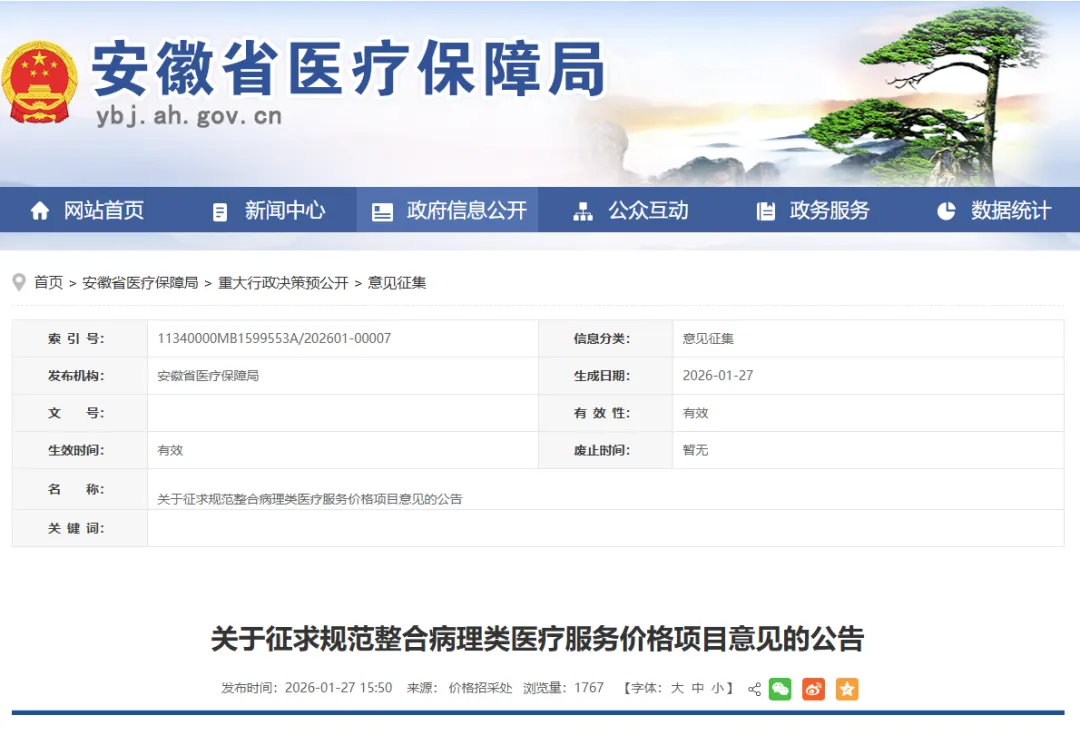This screenshot has height=735, width=1080.
Task: Click the org-chart icon beside 公众互动
Action: [583, 211]
